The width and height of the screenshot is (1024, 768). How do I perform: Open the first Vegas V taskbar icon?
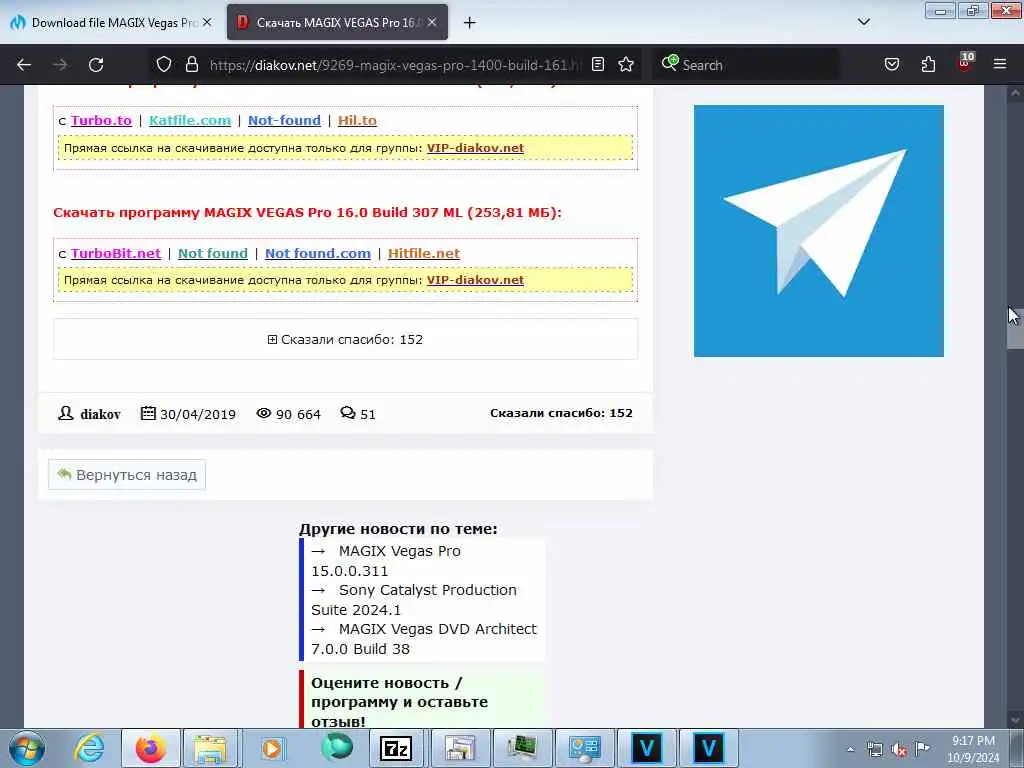point(647,748)
